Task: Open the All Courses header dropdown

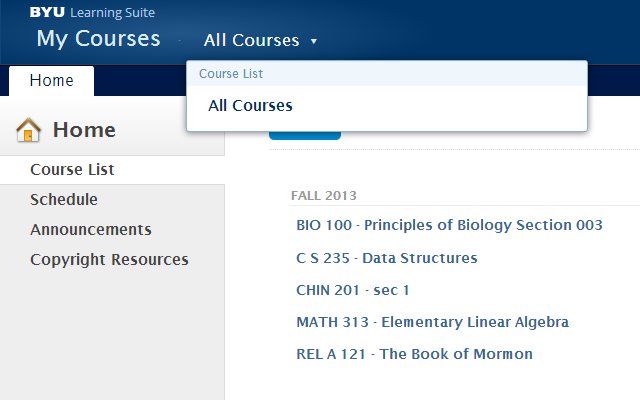Action: pos(251,41)
